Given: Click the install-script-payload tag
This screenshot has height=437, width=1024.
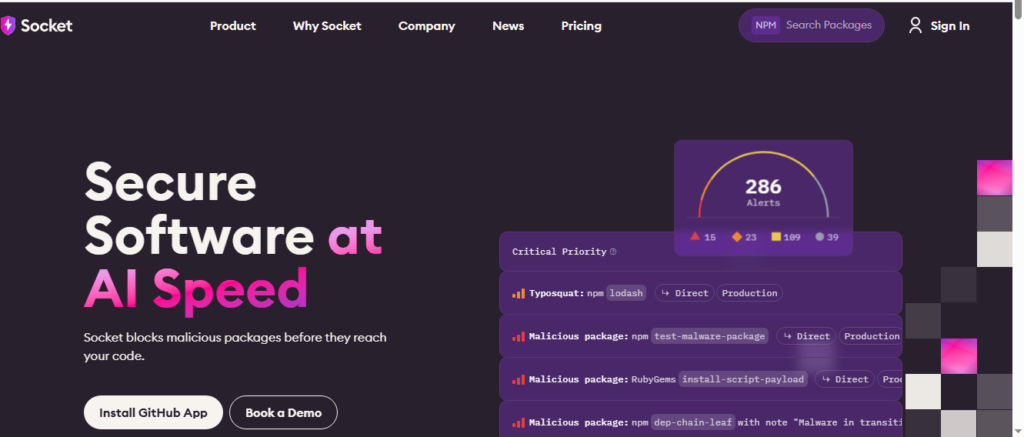Looking at the screenshot, I should 743,380.
